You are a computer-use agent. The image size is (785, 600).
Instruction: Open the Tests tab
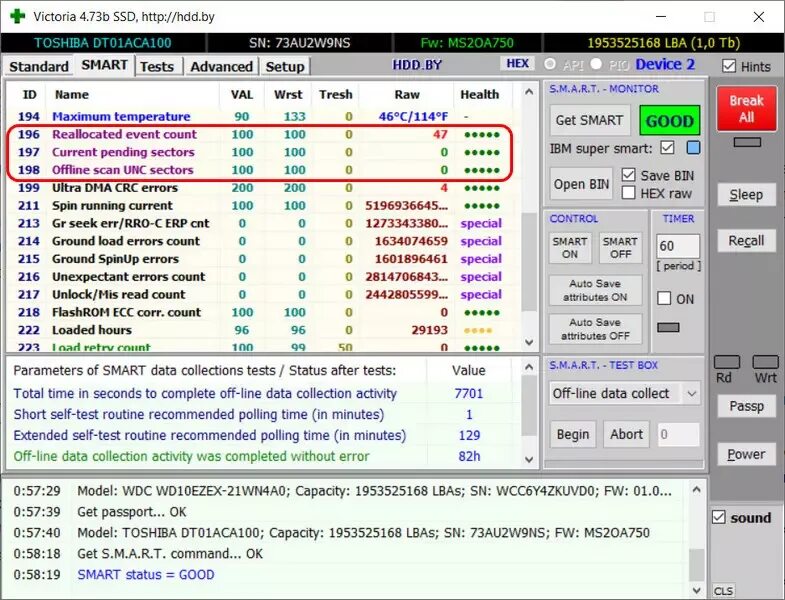pos(157,67)
